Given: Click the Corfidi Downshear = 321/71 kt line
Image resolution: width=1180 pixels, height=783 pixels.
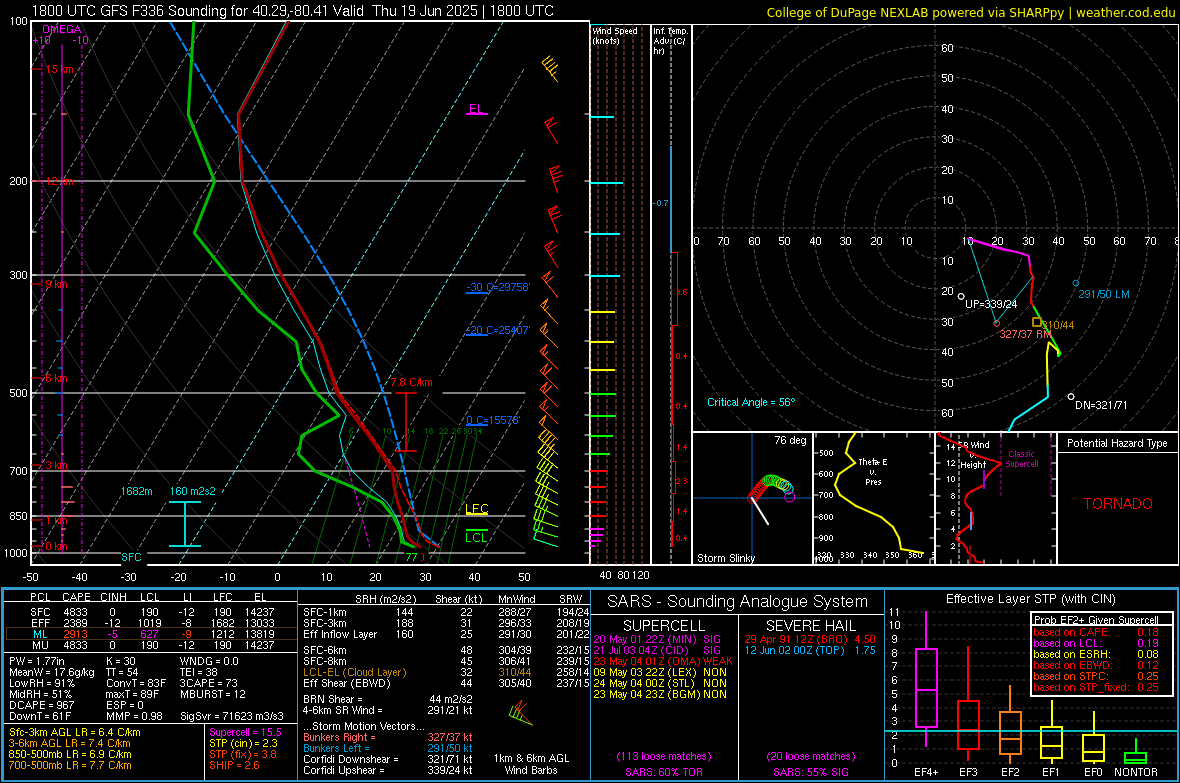Looking at the screenshot, I should tap(388, 759).
